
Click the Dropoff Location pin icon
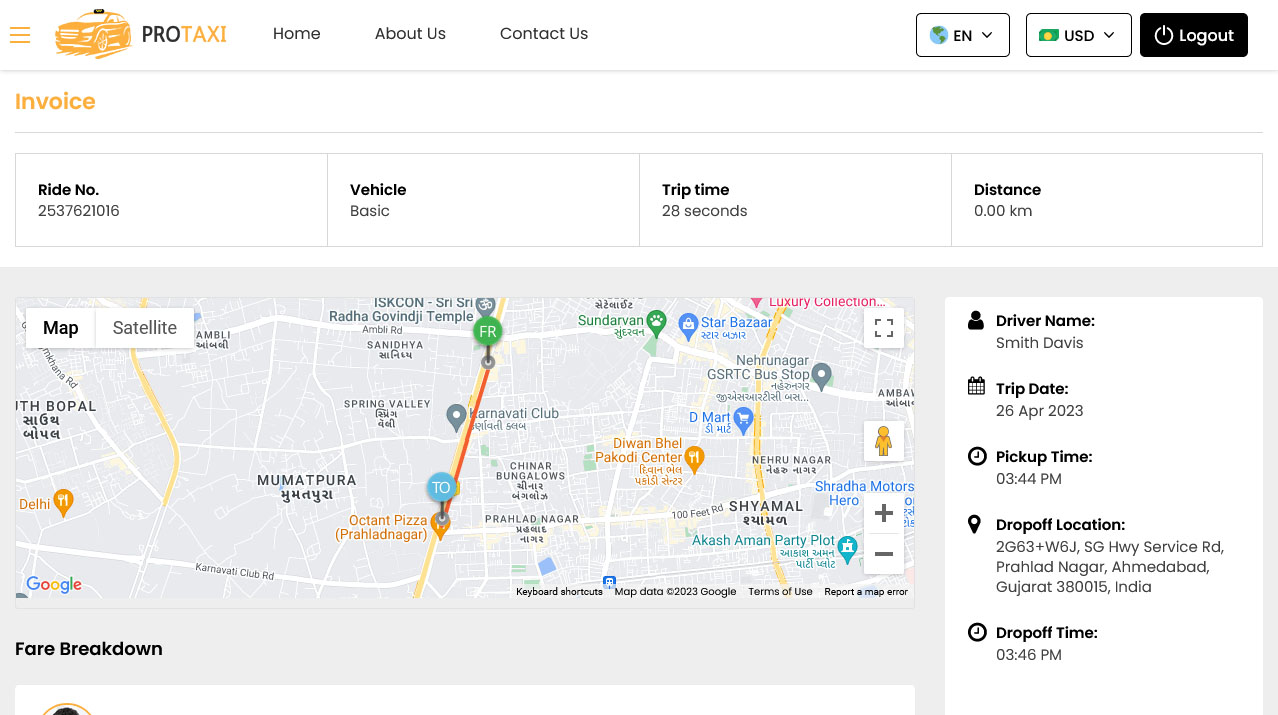(975, 524)
